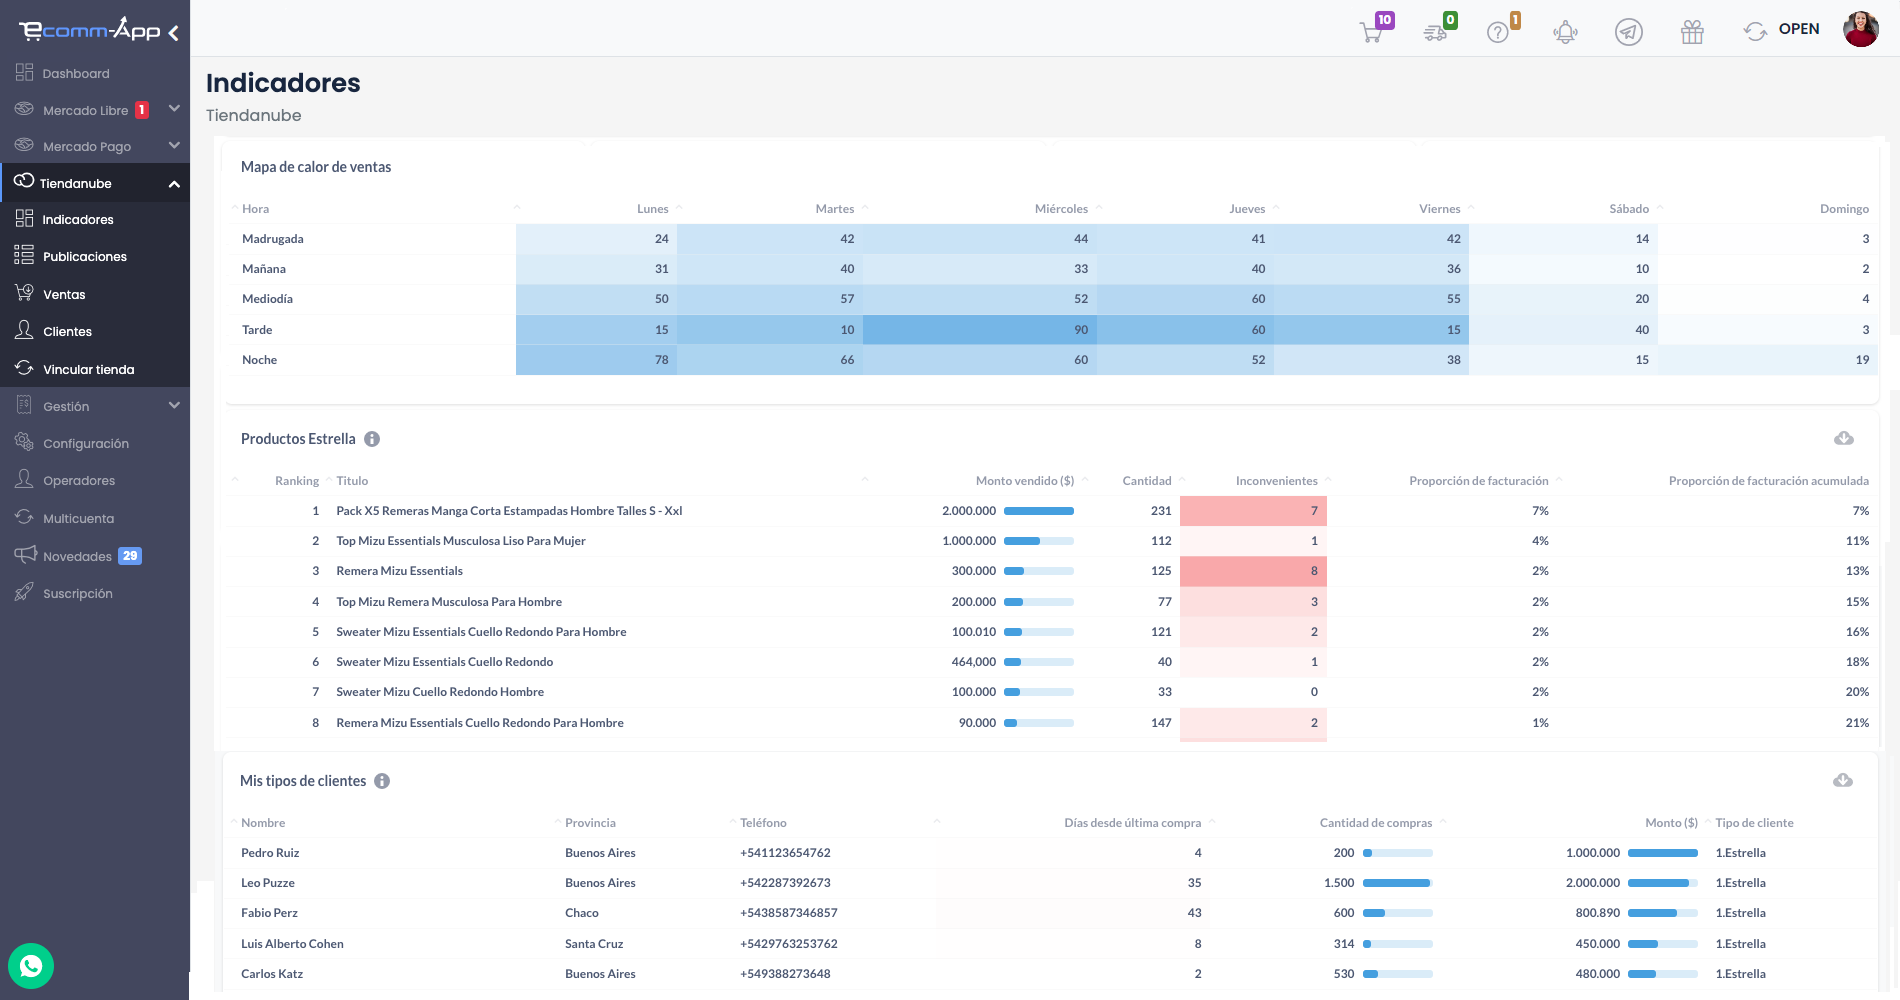The height and width of the screenshot is (1000, 1900).
Task: Show info for Productos Estrella
Action: (372, 439)
